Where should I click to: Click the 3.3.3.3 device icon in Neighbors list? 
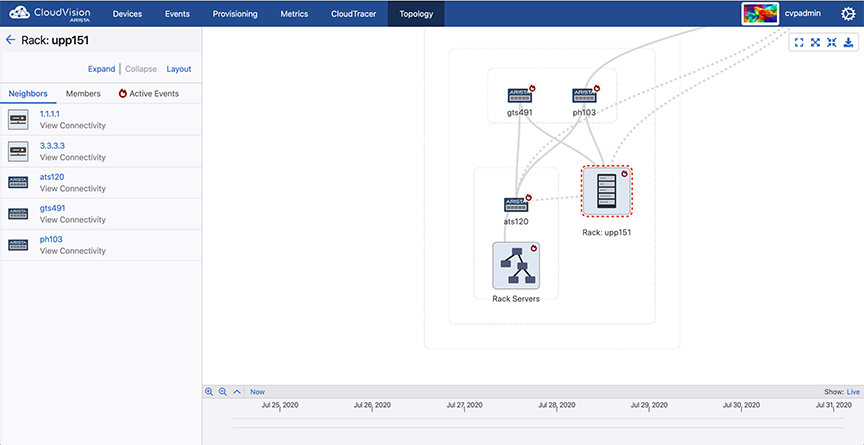point(18,151)
